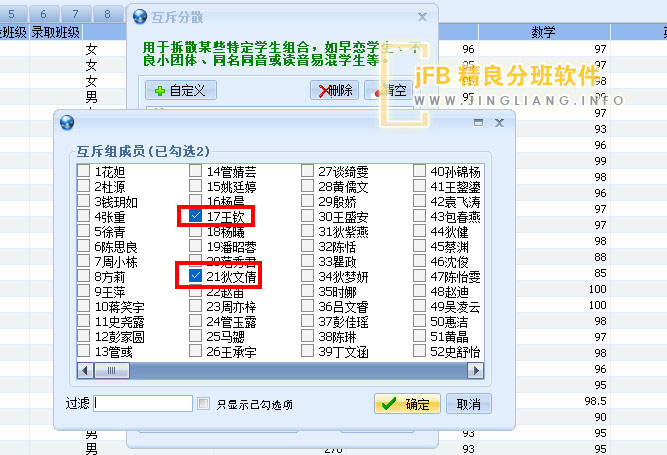
Task: Enable 只显示已勾选项 option
Action: point(204,403)
